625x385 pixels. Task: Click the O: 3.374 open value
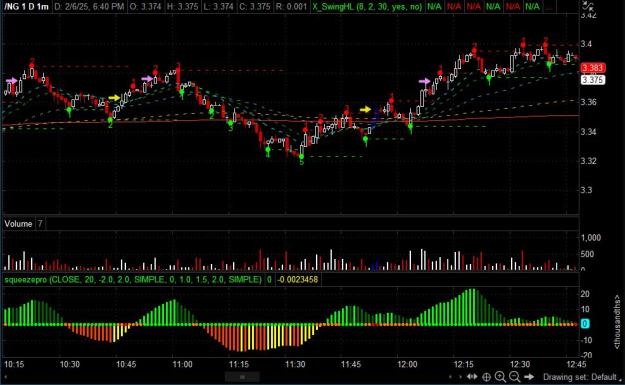(x=145, y=7)
